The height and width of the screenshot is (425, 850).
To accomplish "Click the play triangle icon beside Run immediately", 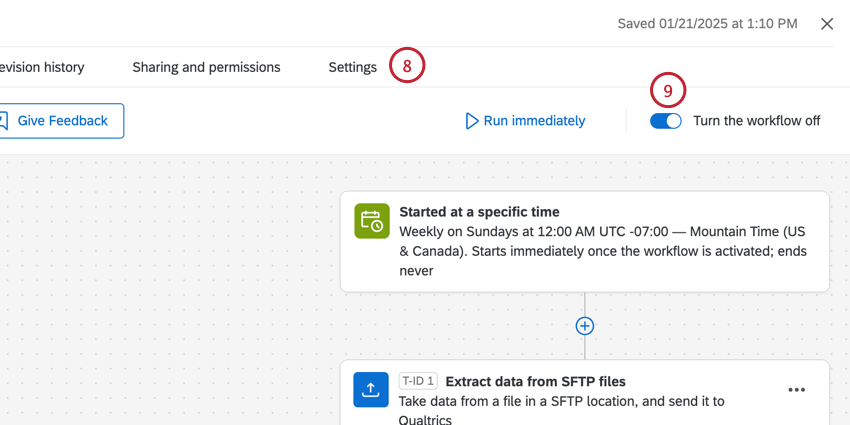I will coord(472,121).
